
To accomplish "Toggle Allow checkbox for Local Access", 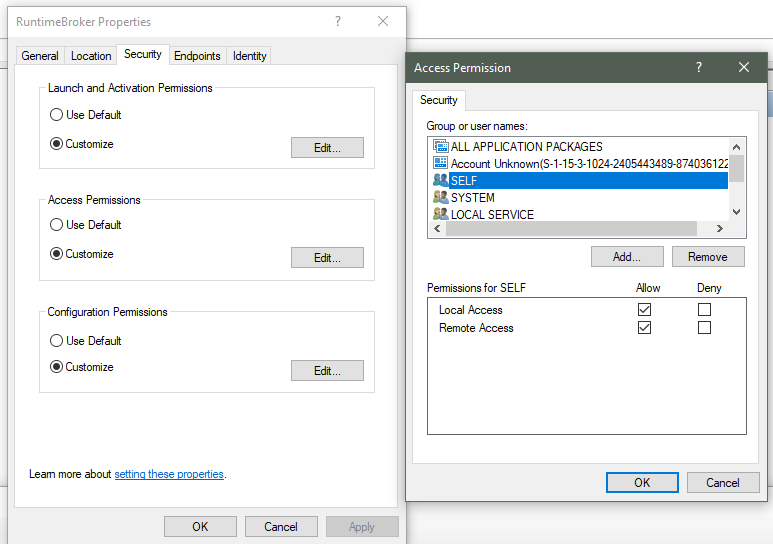I will tap(644, 309).
